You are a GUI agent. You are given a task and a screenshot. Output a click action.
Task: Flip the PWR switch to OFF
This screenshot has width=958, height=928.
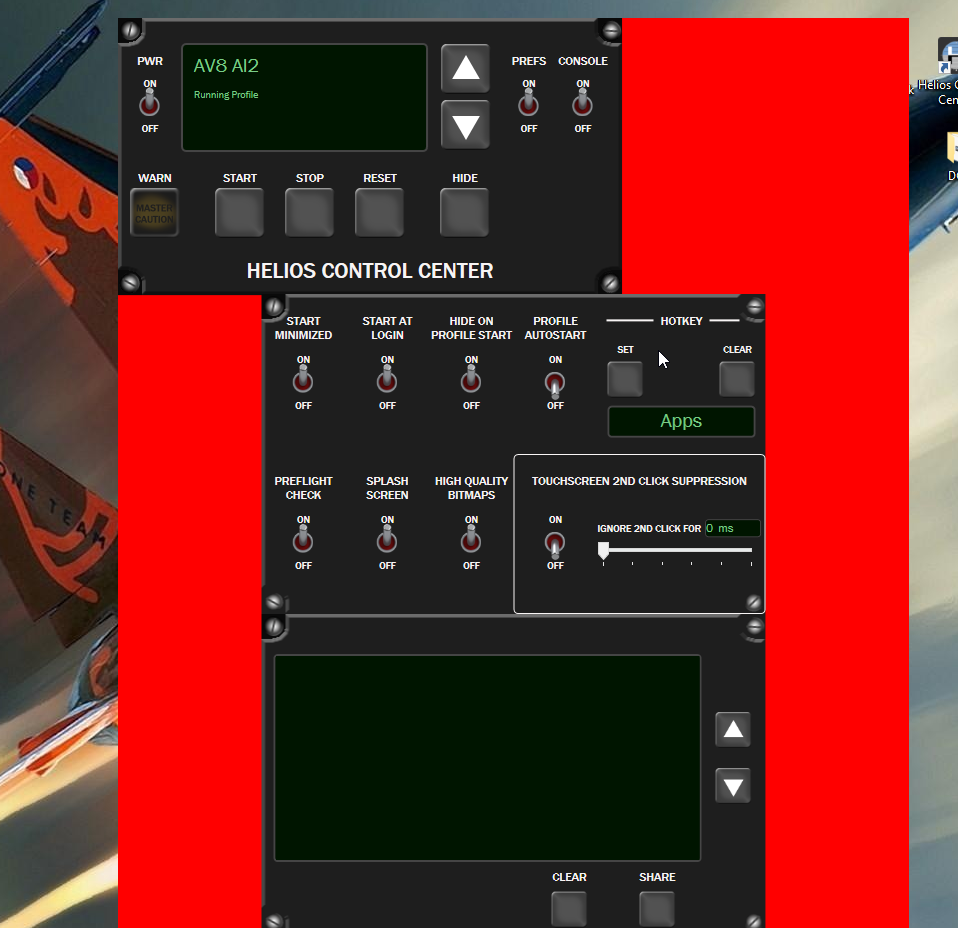click(149, 100)
